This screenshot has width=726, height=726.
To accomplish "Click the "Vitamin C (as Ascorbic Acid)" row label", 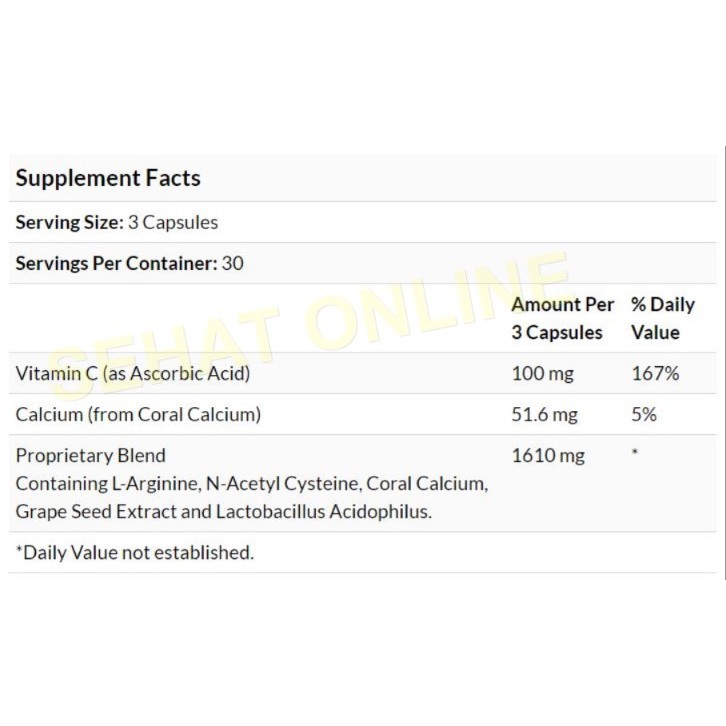I will click(x=132, y=374).
